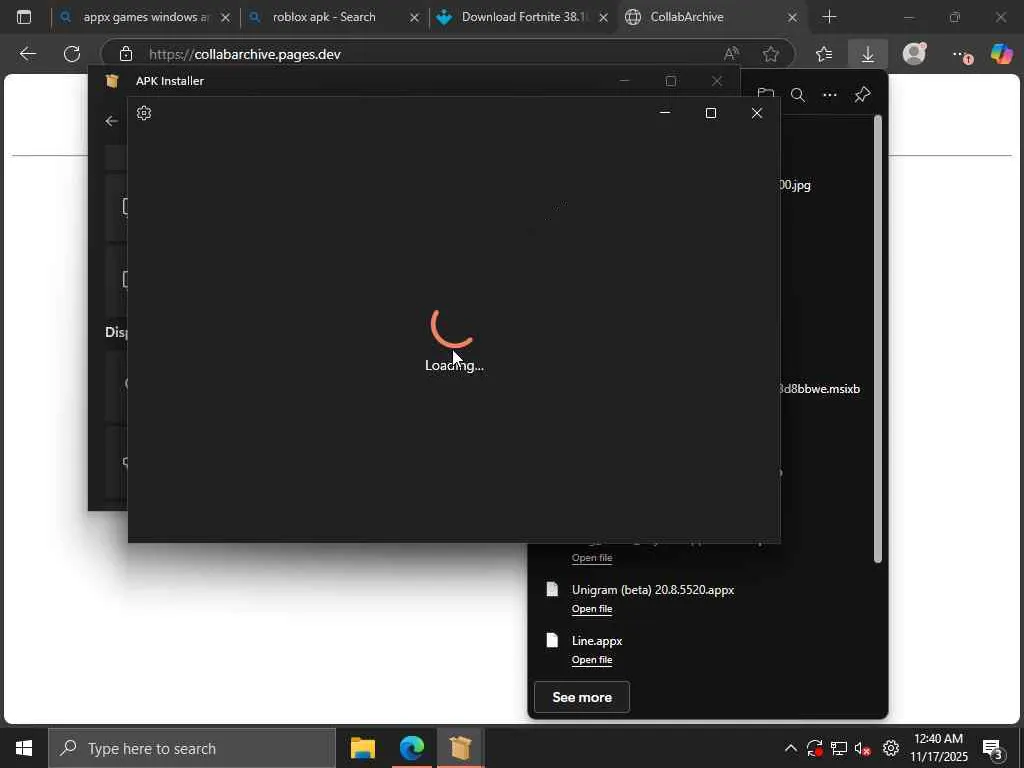Minimize the loading window
The height and width of the screenshot is (768, 1024).
pos(665,113)
